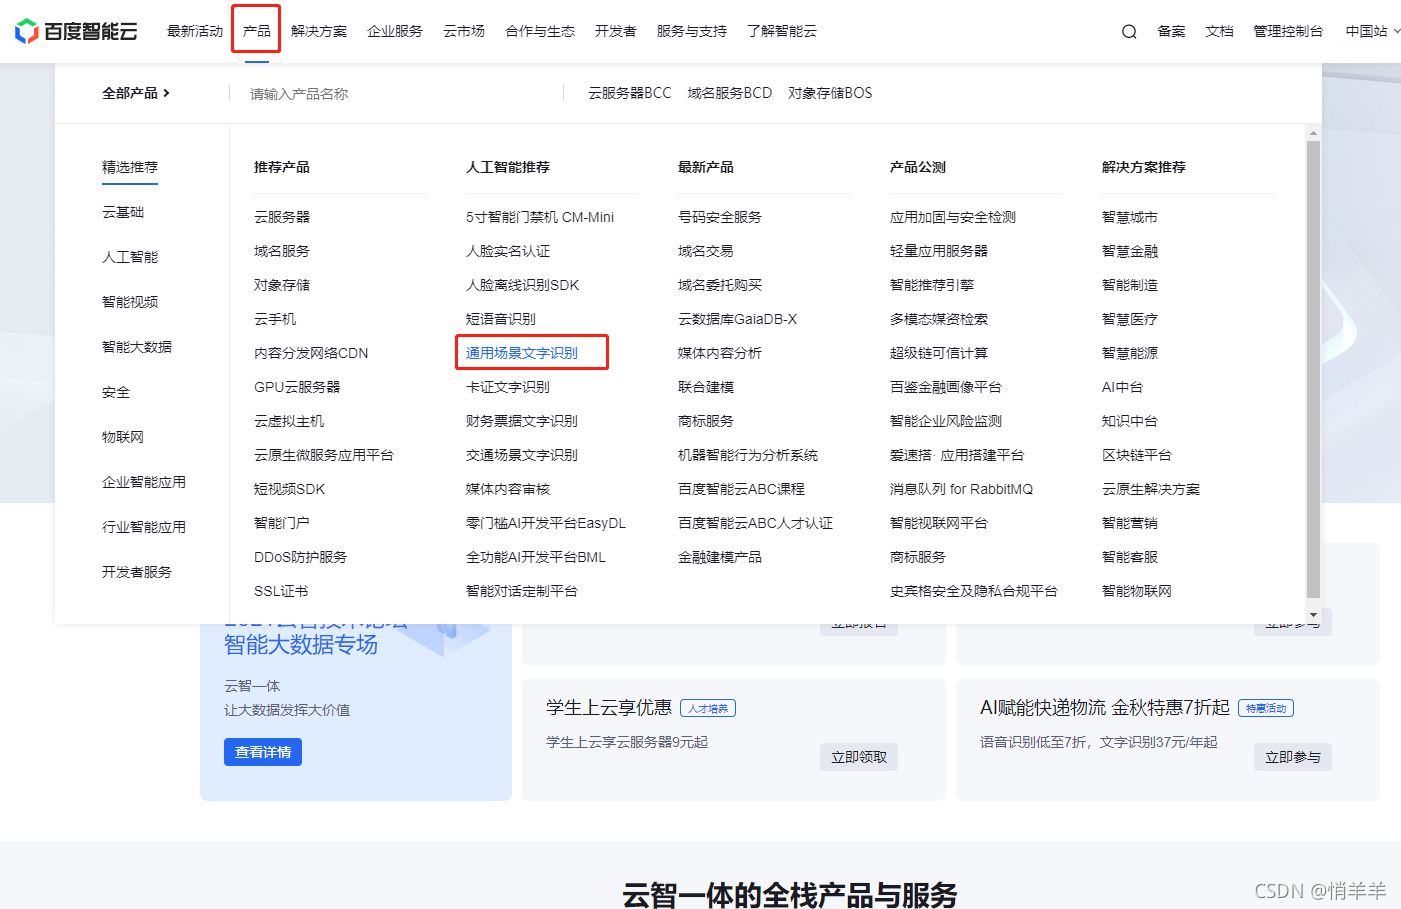Select the 企业智能应用 category

point(144,482)
